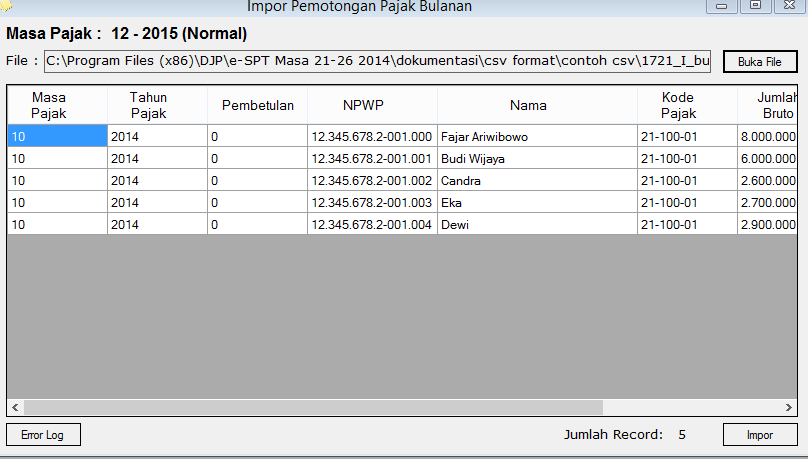Click the Kode Pajak column header
This screenshot has height=459, width=808.
[687, 105]
